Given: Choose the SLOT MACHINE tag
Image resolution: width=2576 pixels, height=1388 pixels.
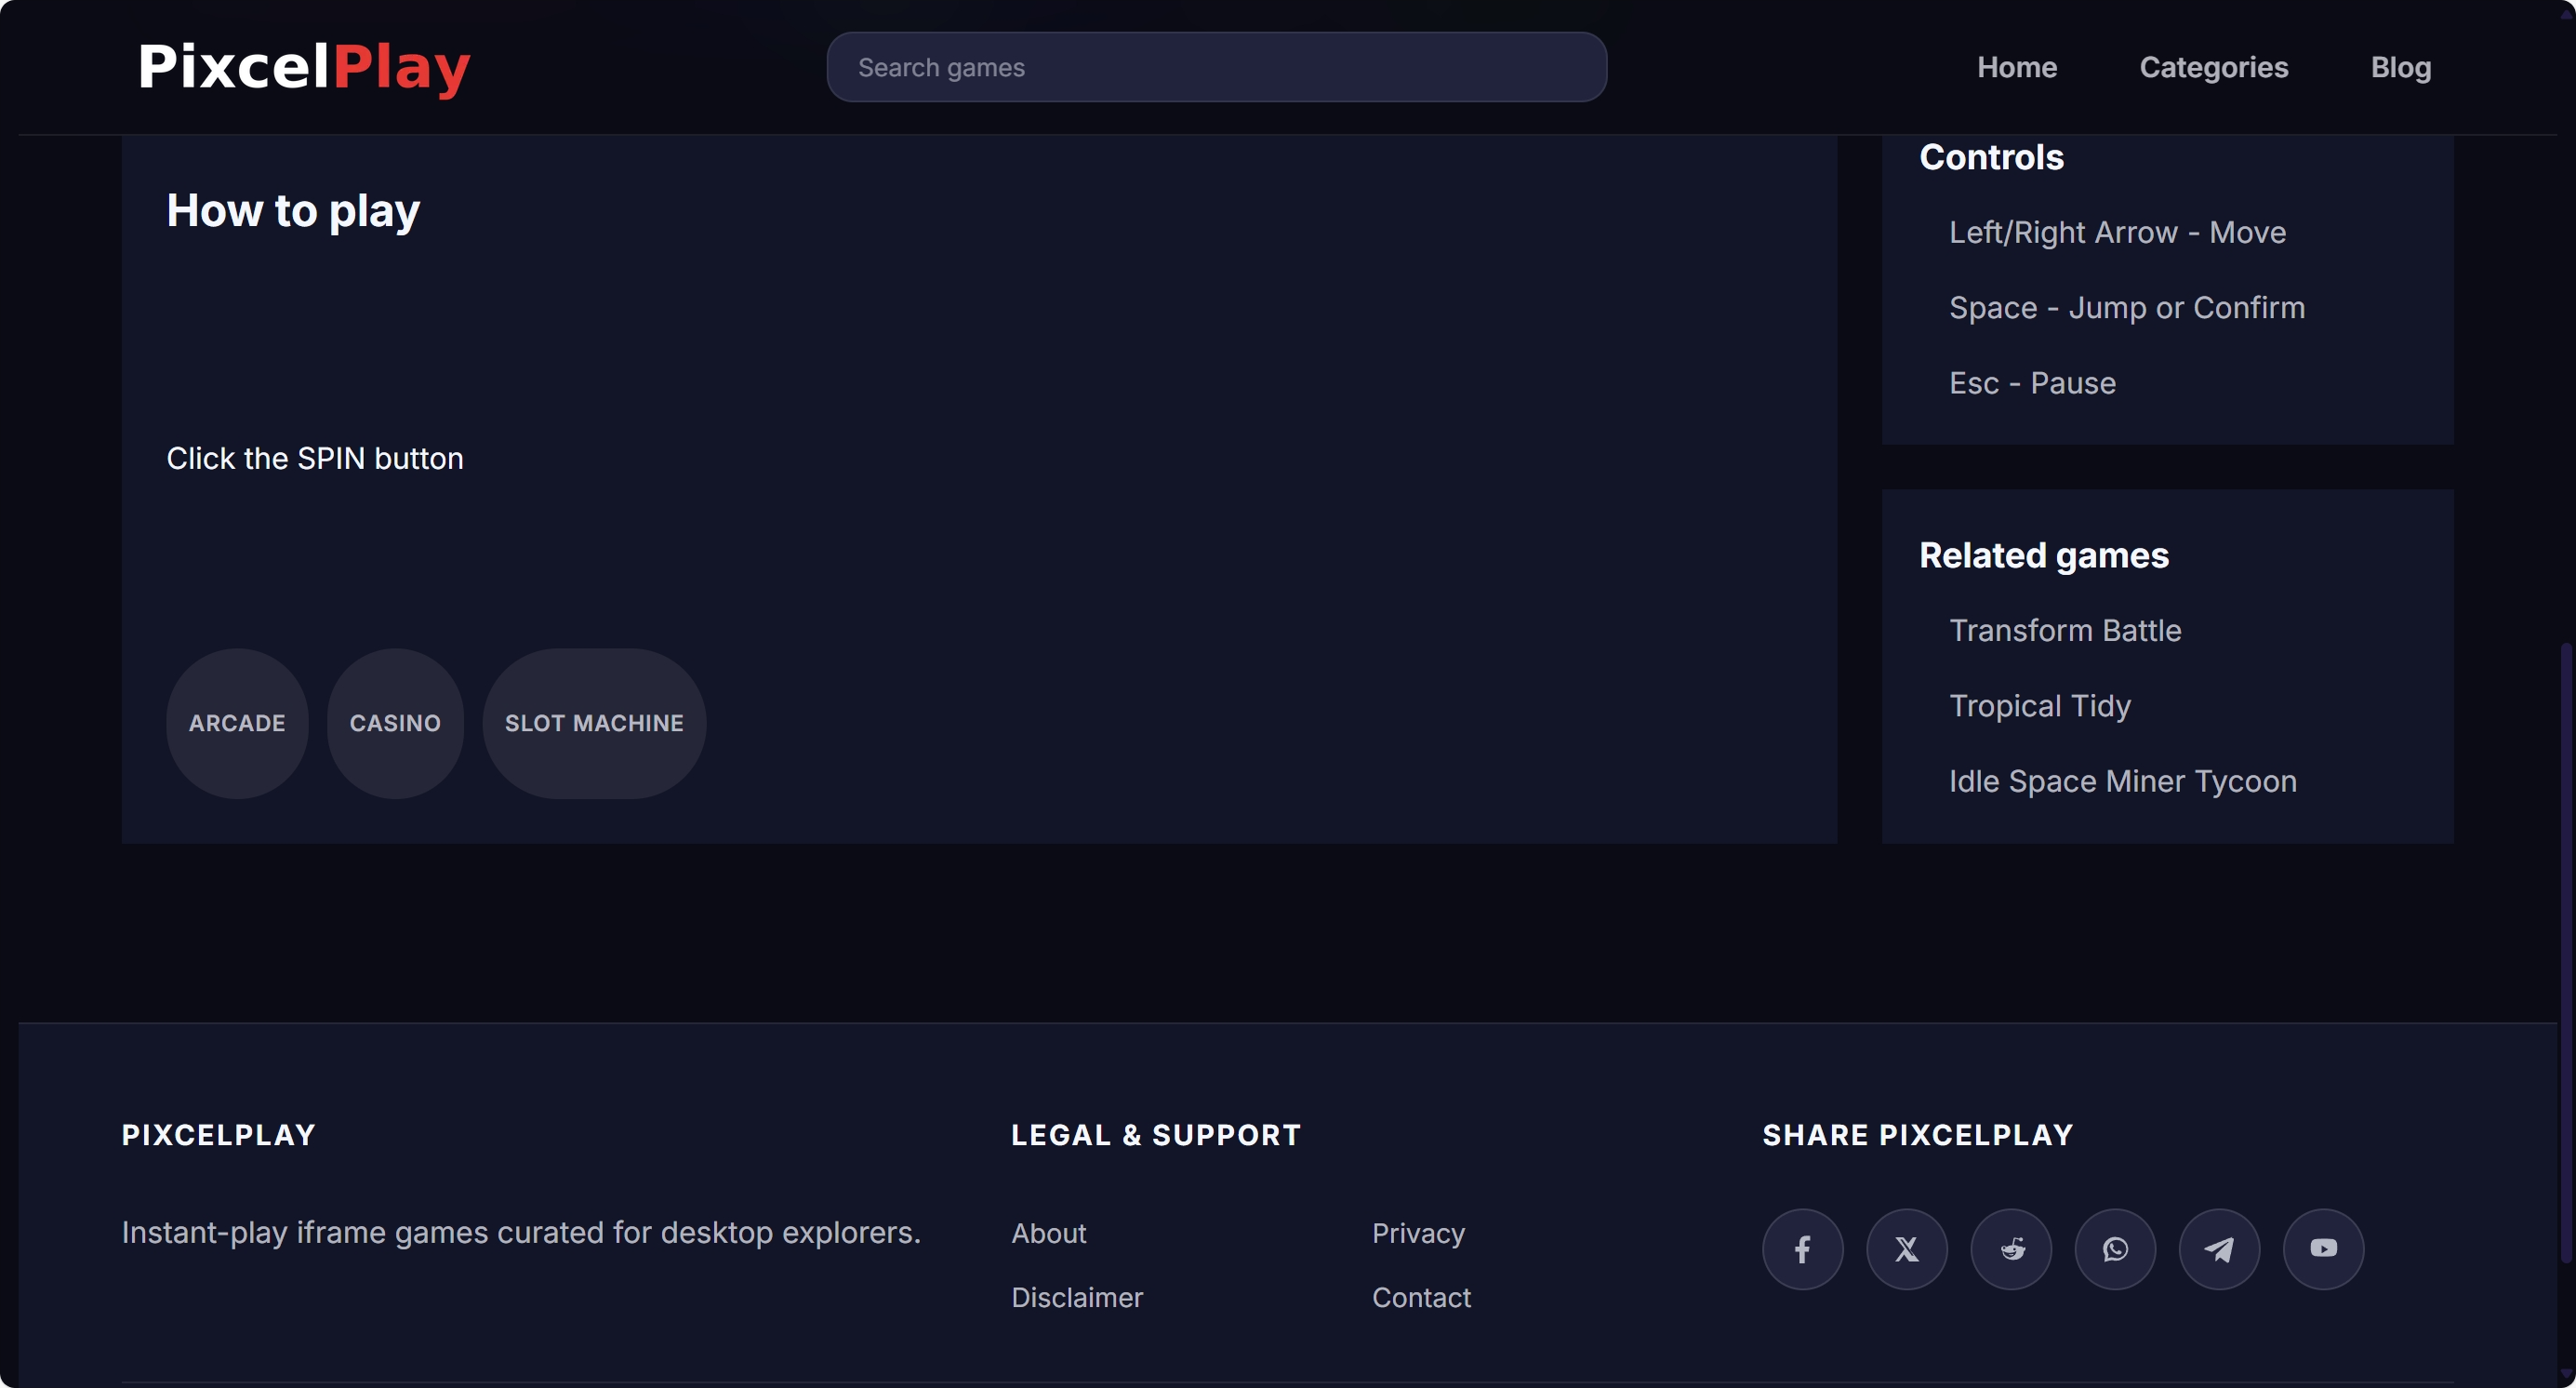Looking at the screenshot, I should tap(594, 723).
